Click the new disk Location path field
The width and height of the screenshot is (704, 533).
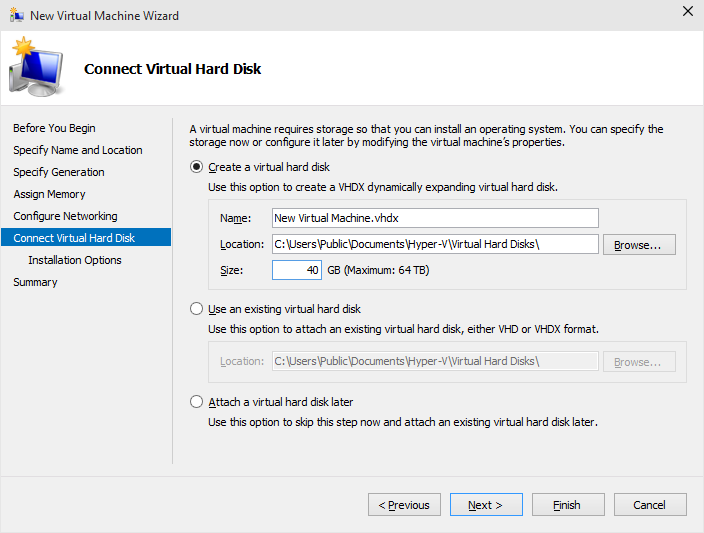[435, 244]
